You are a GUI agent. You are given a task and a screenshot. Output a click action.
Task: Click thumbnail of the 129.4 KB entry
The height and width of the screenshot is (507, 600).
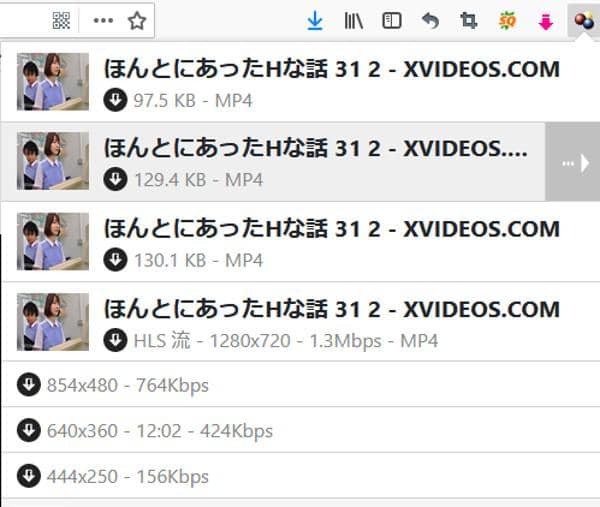point(53,161)
